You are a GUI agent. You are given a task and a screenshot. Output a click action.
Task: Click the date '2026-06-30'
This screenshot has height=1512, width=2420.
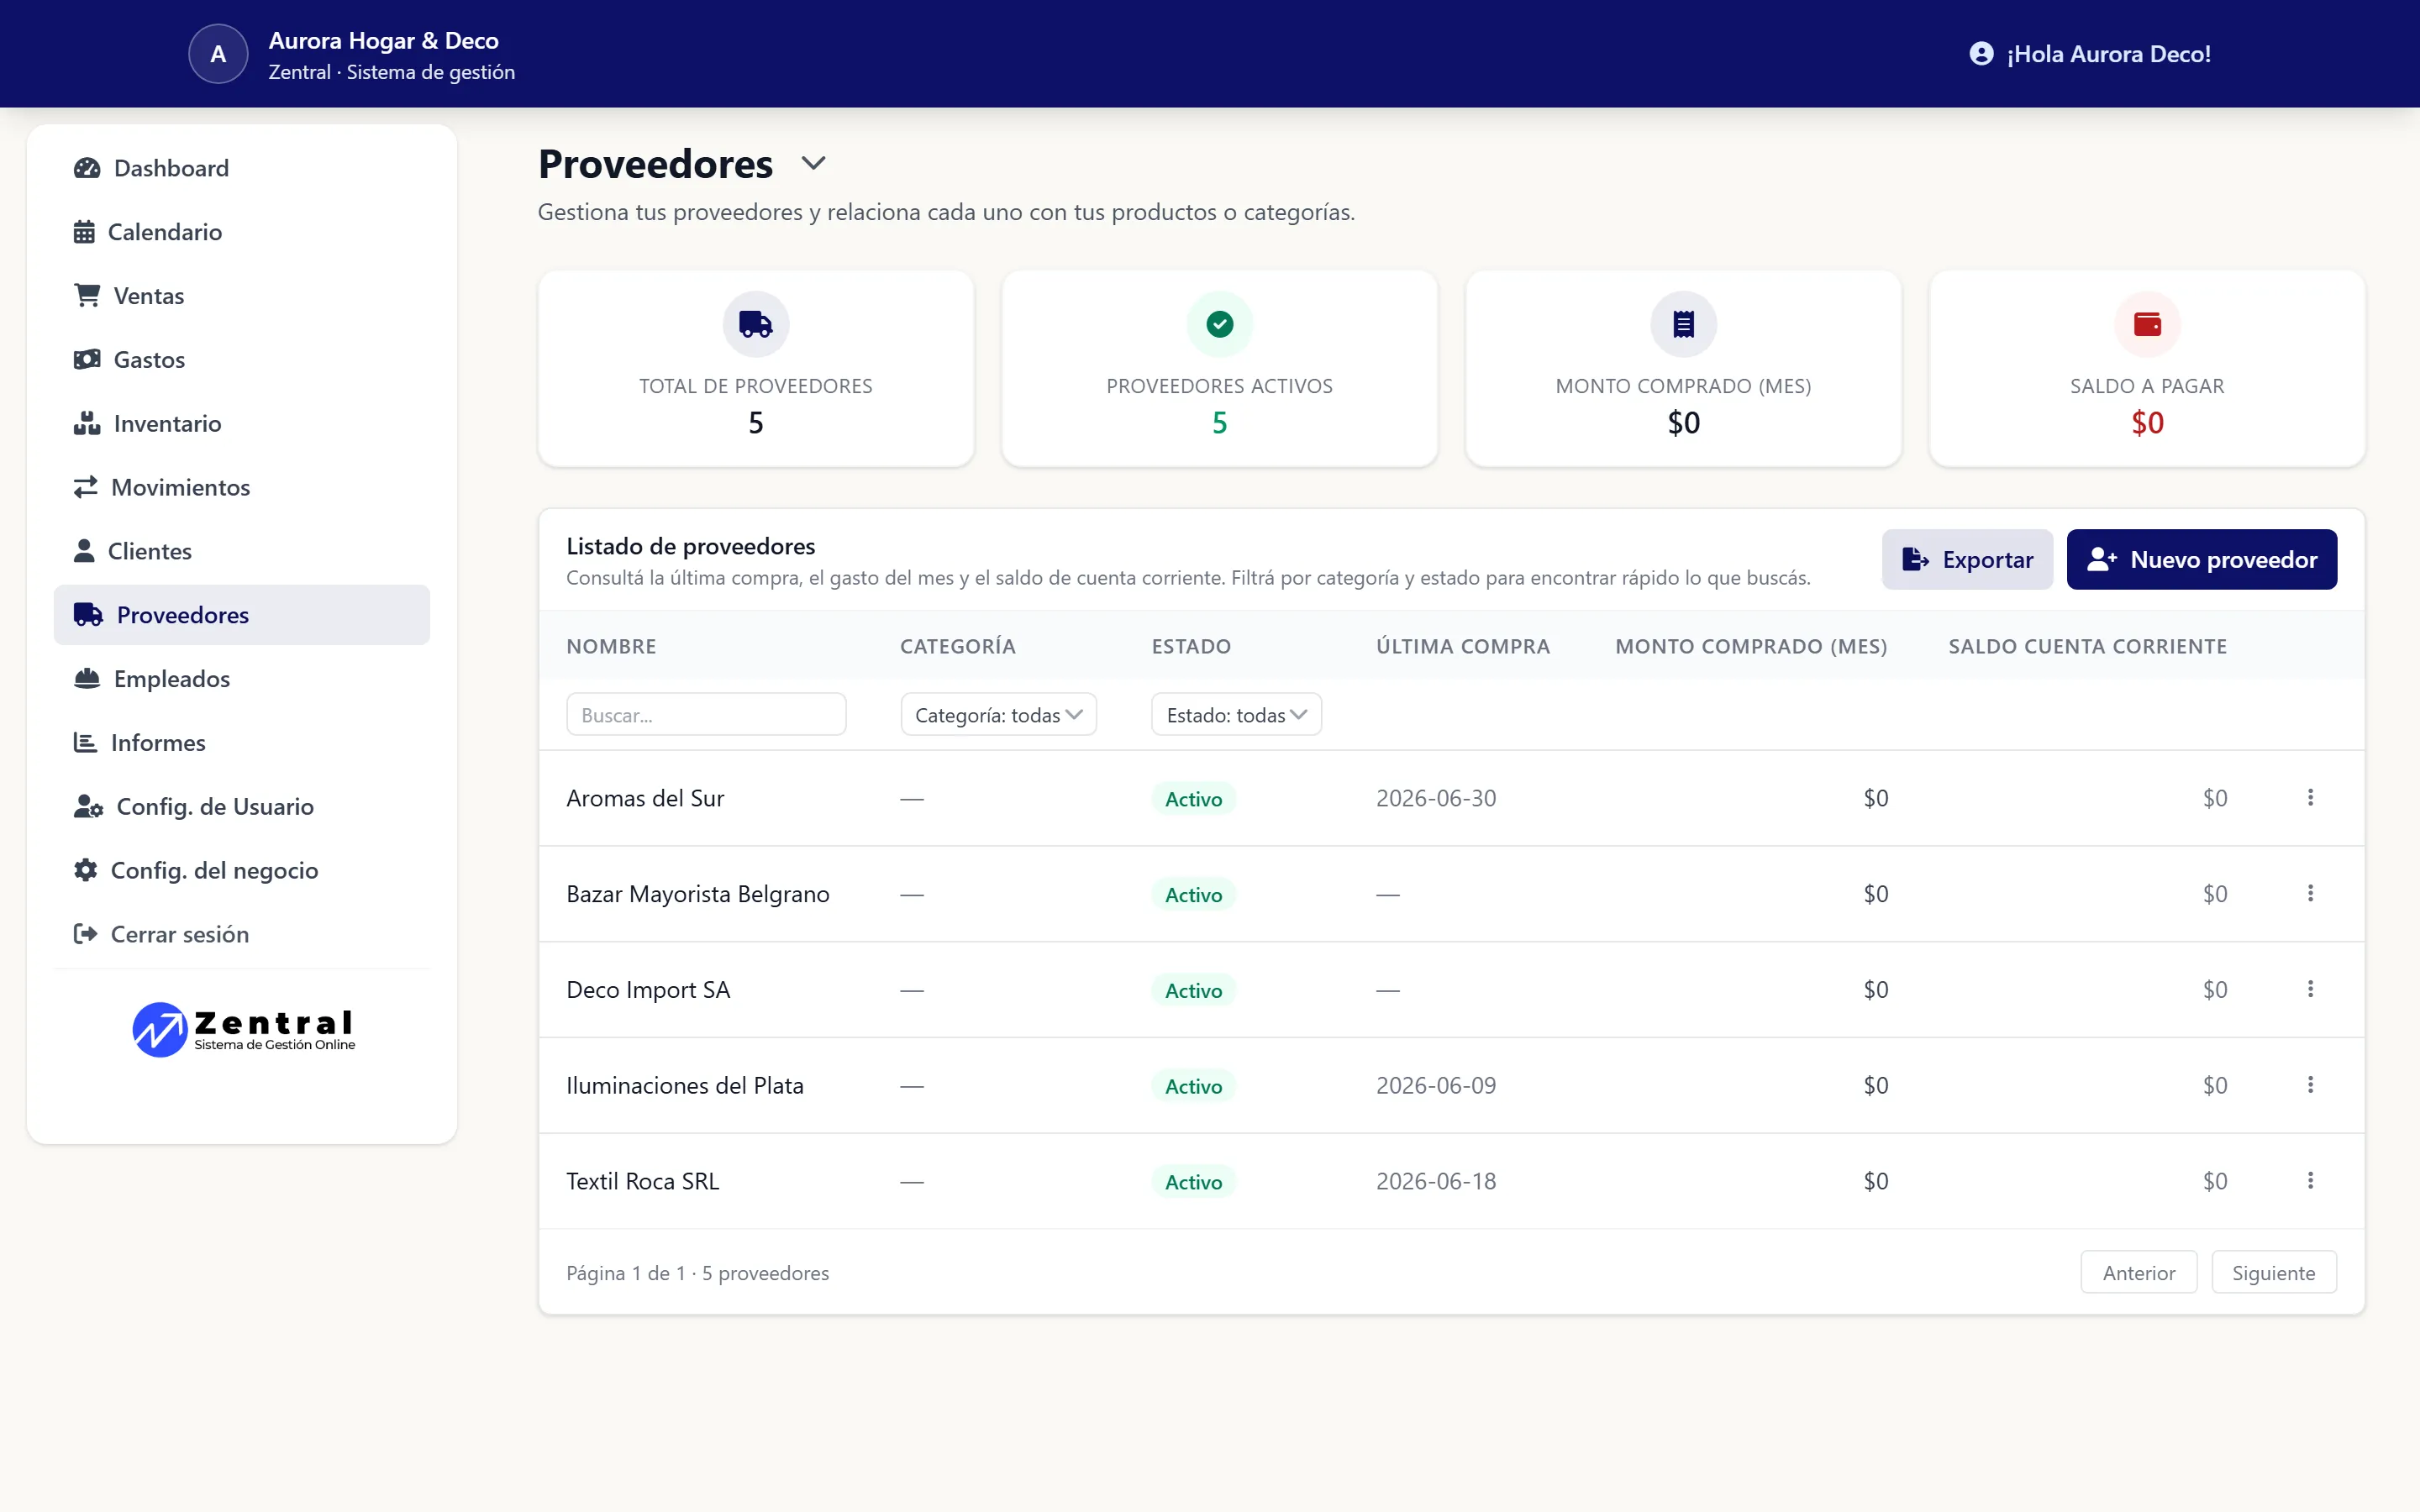pos(1436,798)
